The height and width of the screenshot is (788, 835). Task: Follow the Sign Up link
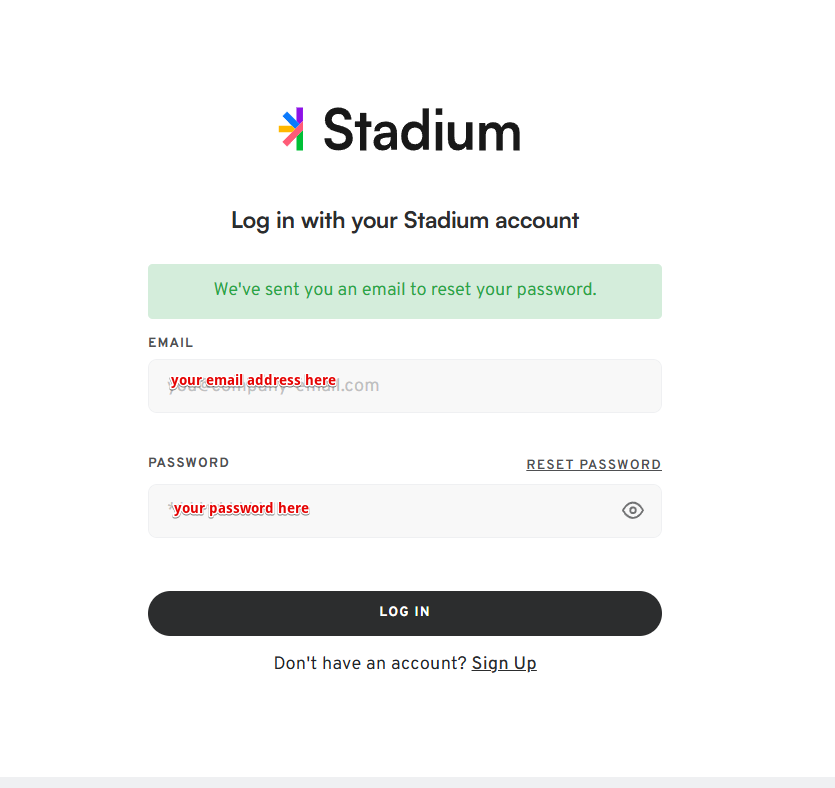click(504, 663)
